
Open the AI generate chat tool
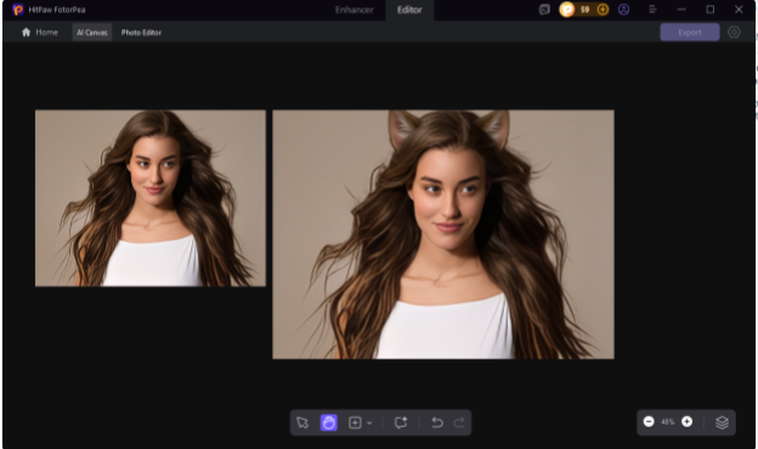pos(401,423)
